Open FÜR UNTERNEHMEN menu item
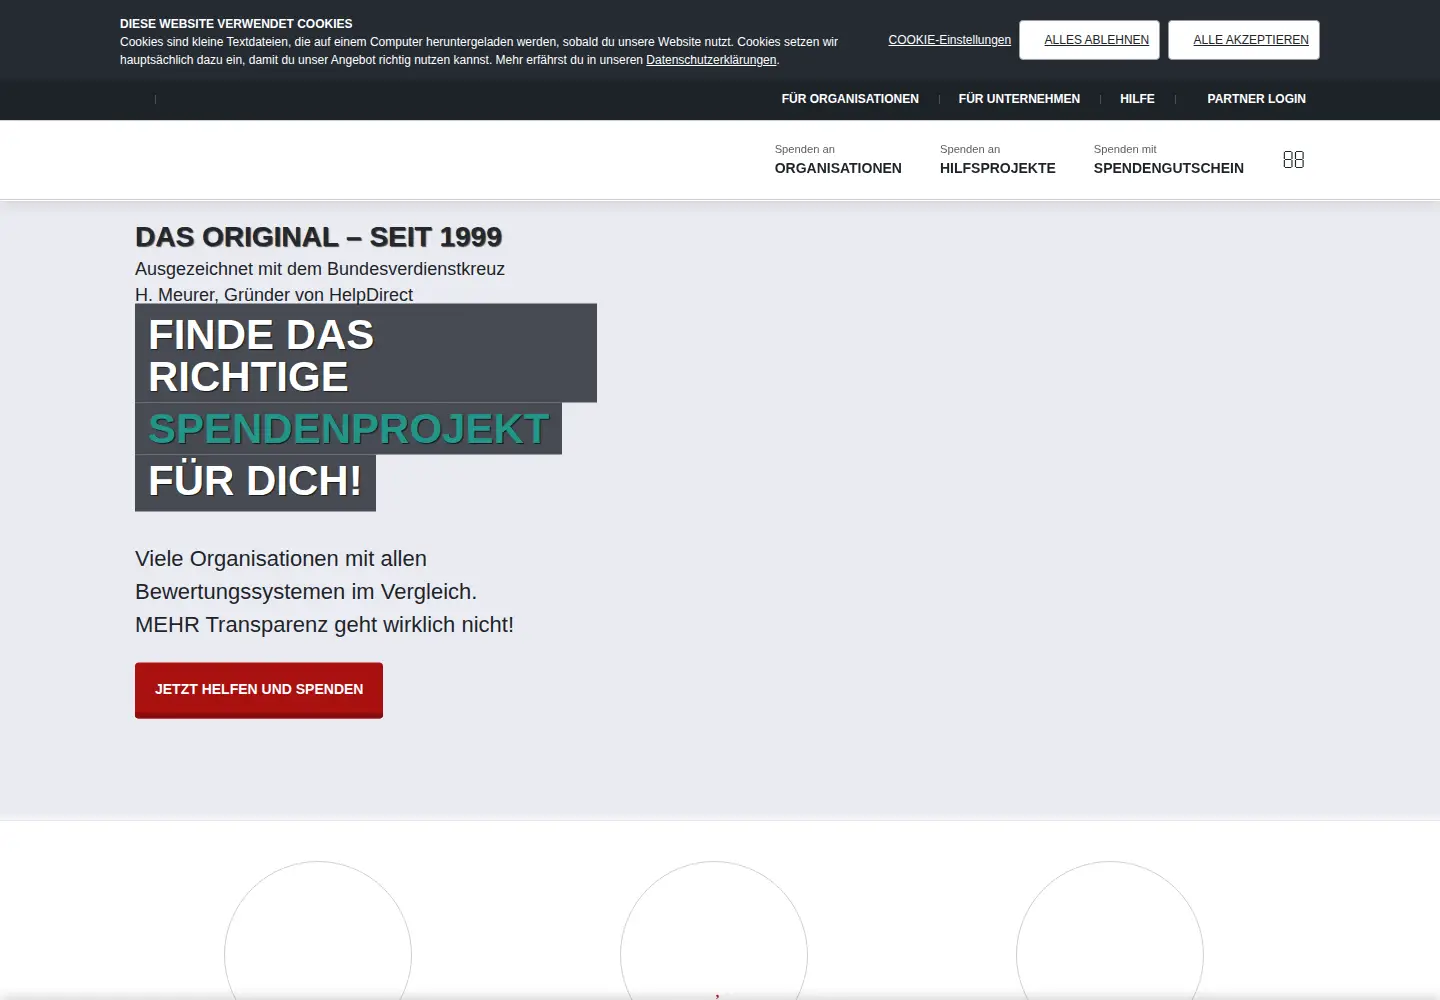1440x1000 pixels. 1019,99
